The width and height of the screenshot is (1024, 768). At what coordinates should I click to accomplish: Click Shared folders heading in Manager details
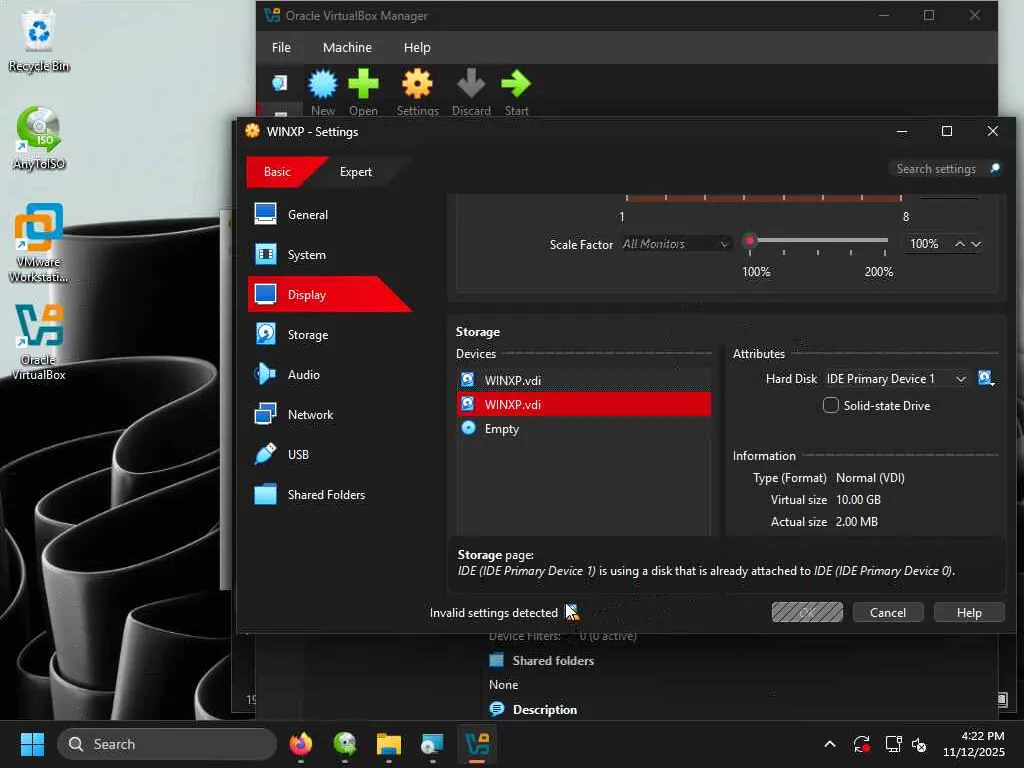553,660
